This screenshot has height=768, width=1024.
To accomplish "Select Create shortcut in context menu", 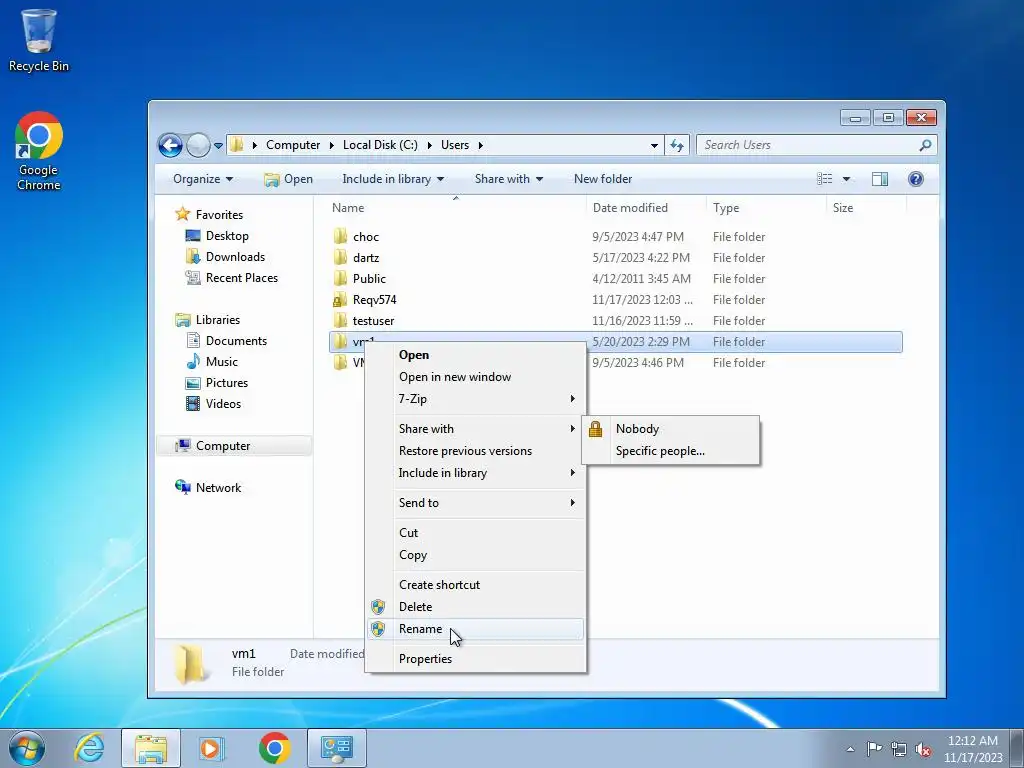I will pyautogui.click(x=475, y=584).
